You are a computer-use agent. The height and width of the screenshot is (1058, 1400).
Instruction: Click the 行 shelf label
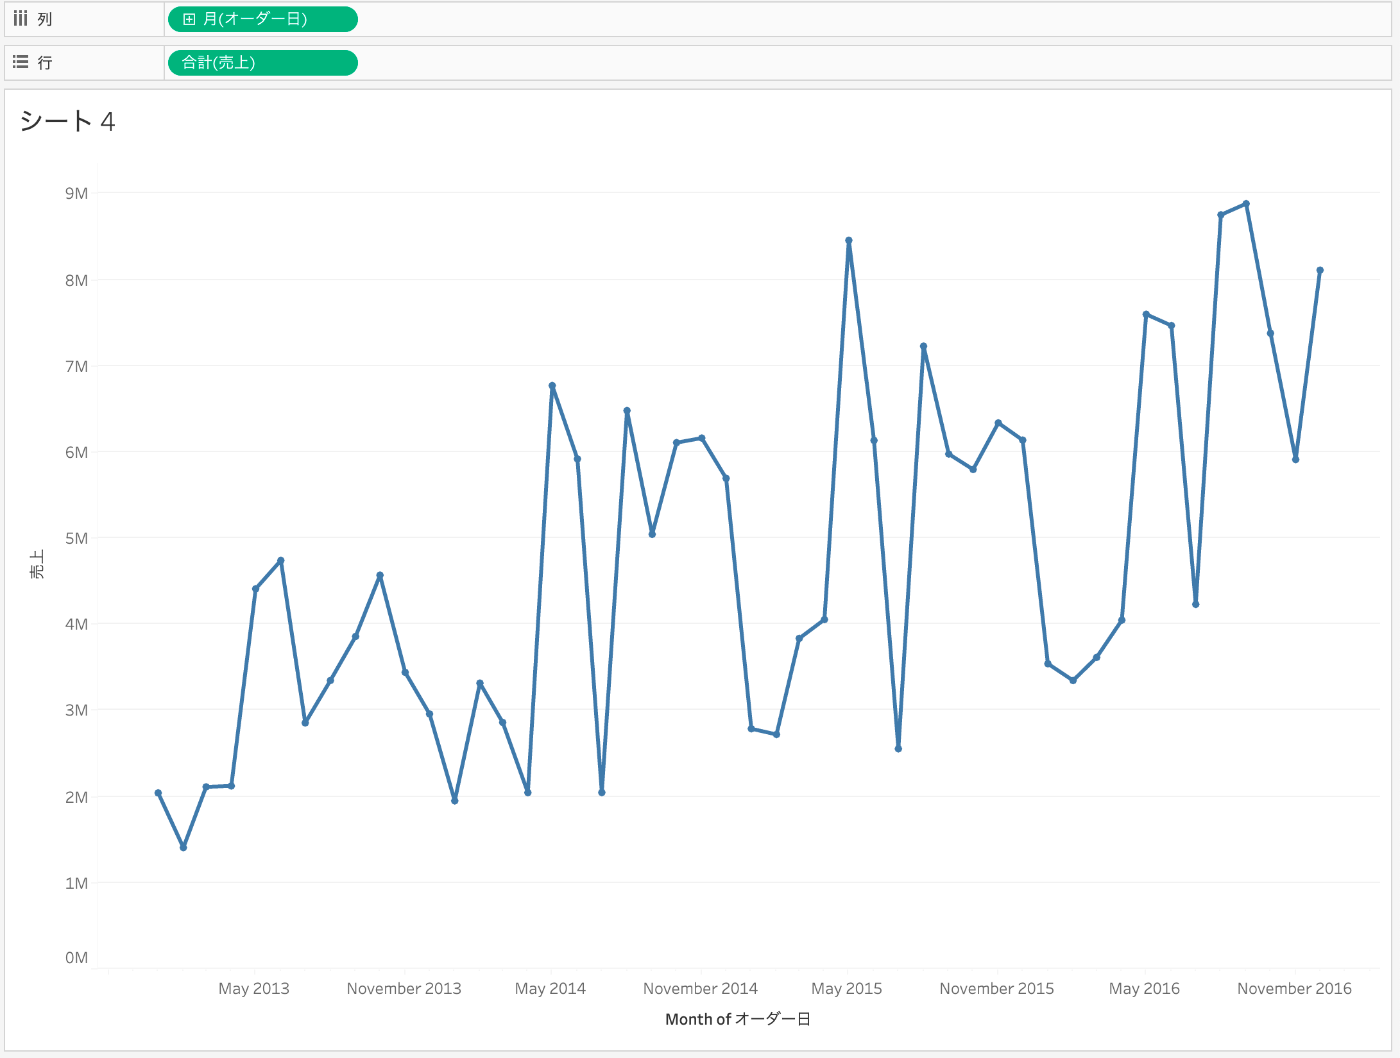45,62
